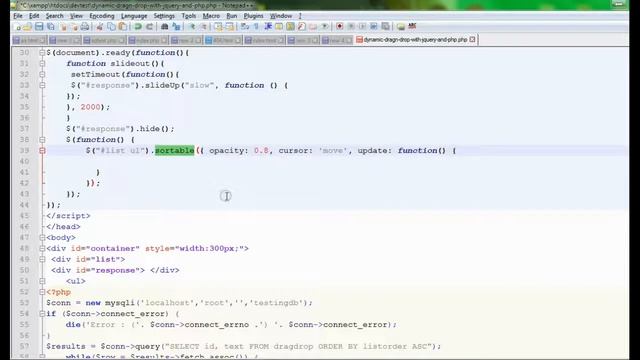640x360 pixels.
Task: Click the Print toolbar icon
Action: (x=85, y=27)
